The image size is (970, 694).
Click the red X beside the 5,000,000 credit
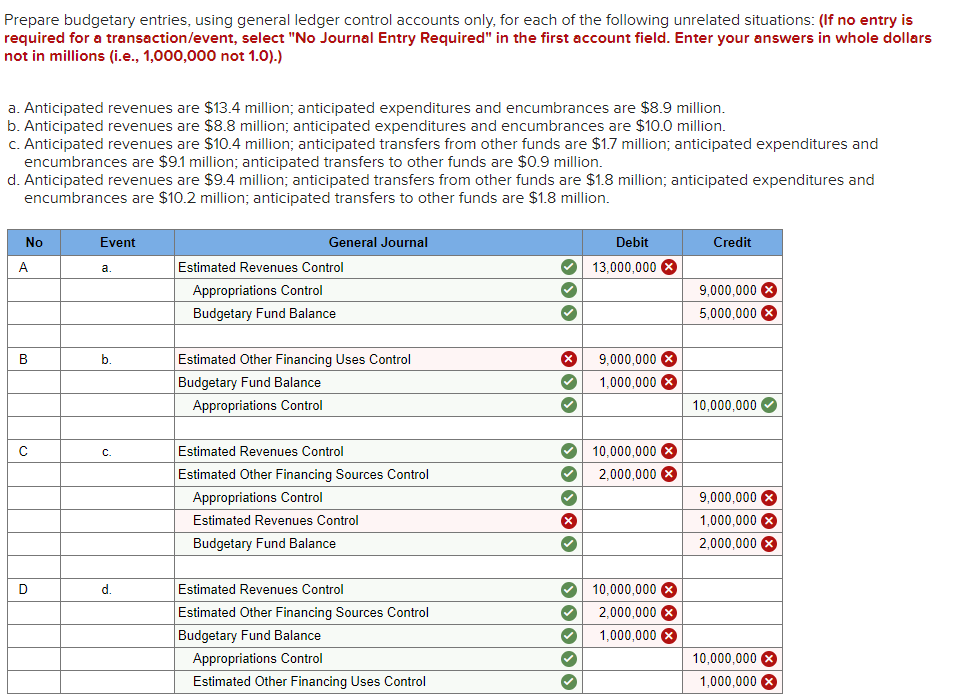point(769,313)
